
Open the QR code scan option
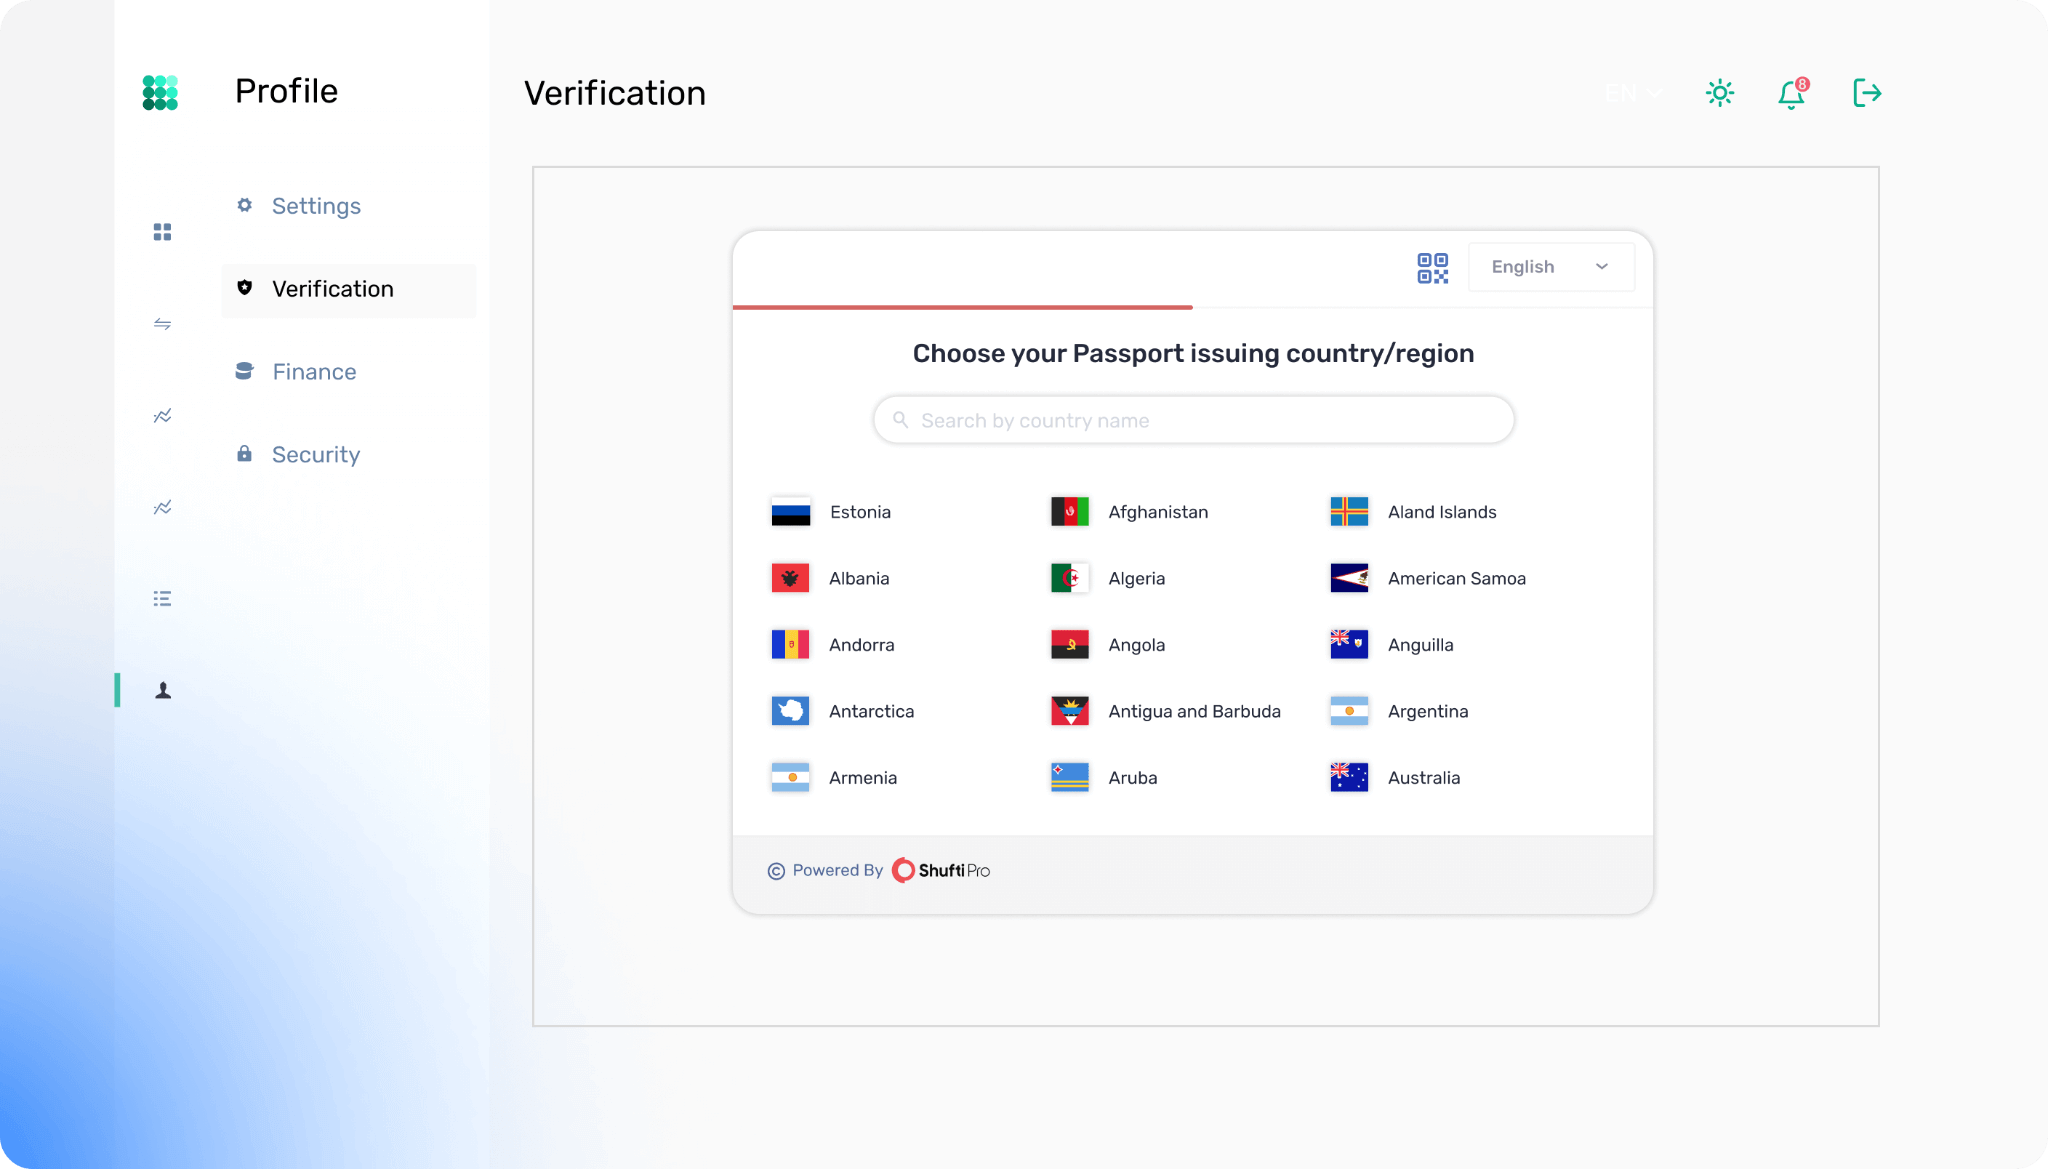[1432, 268]
